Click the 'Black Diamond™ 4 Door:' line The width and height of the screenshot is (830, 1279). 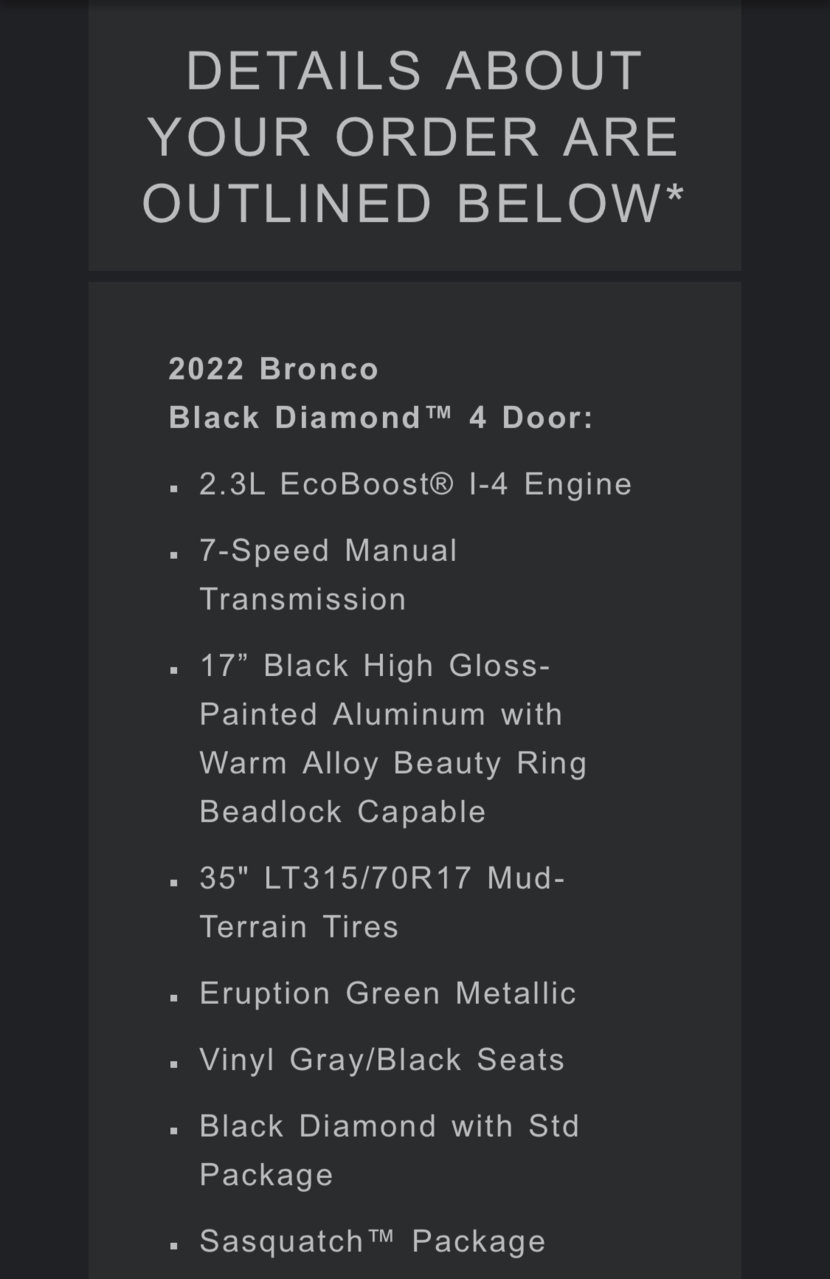coord(381,417)
